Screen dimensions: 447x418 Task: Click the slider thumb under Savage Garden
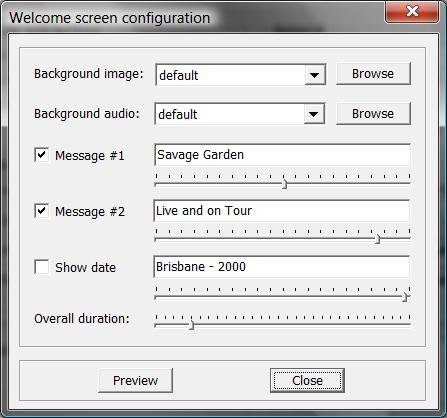(x=284, y=184)
